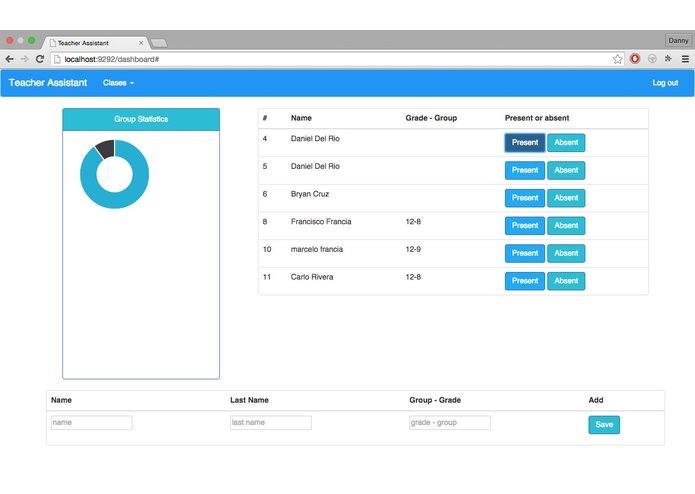The width and height of the screenshot is (695, 494).
Task: Mark student 5 Daniel Del Rio as Absent
Action: pos(566,170)
